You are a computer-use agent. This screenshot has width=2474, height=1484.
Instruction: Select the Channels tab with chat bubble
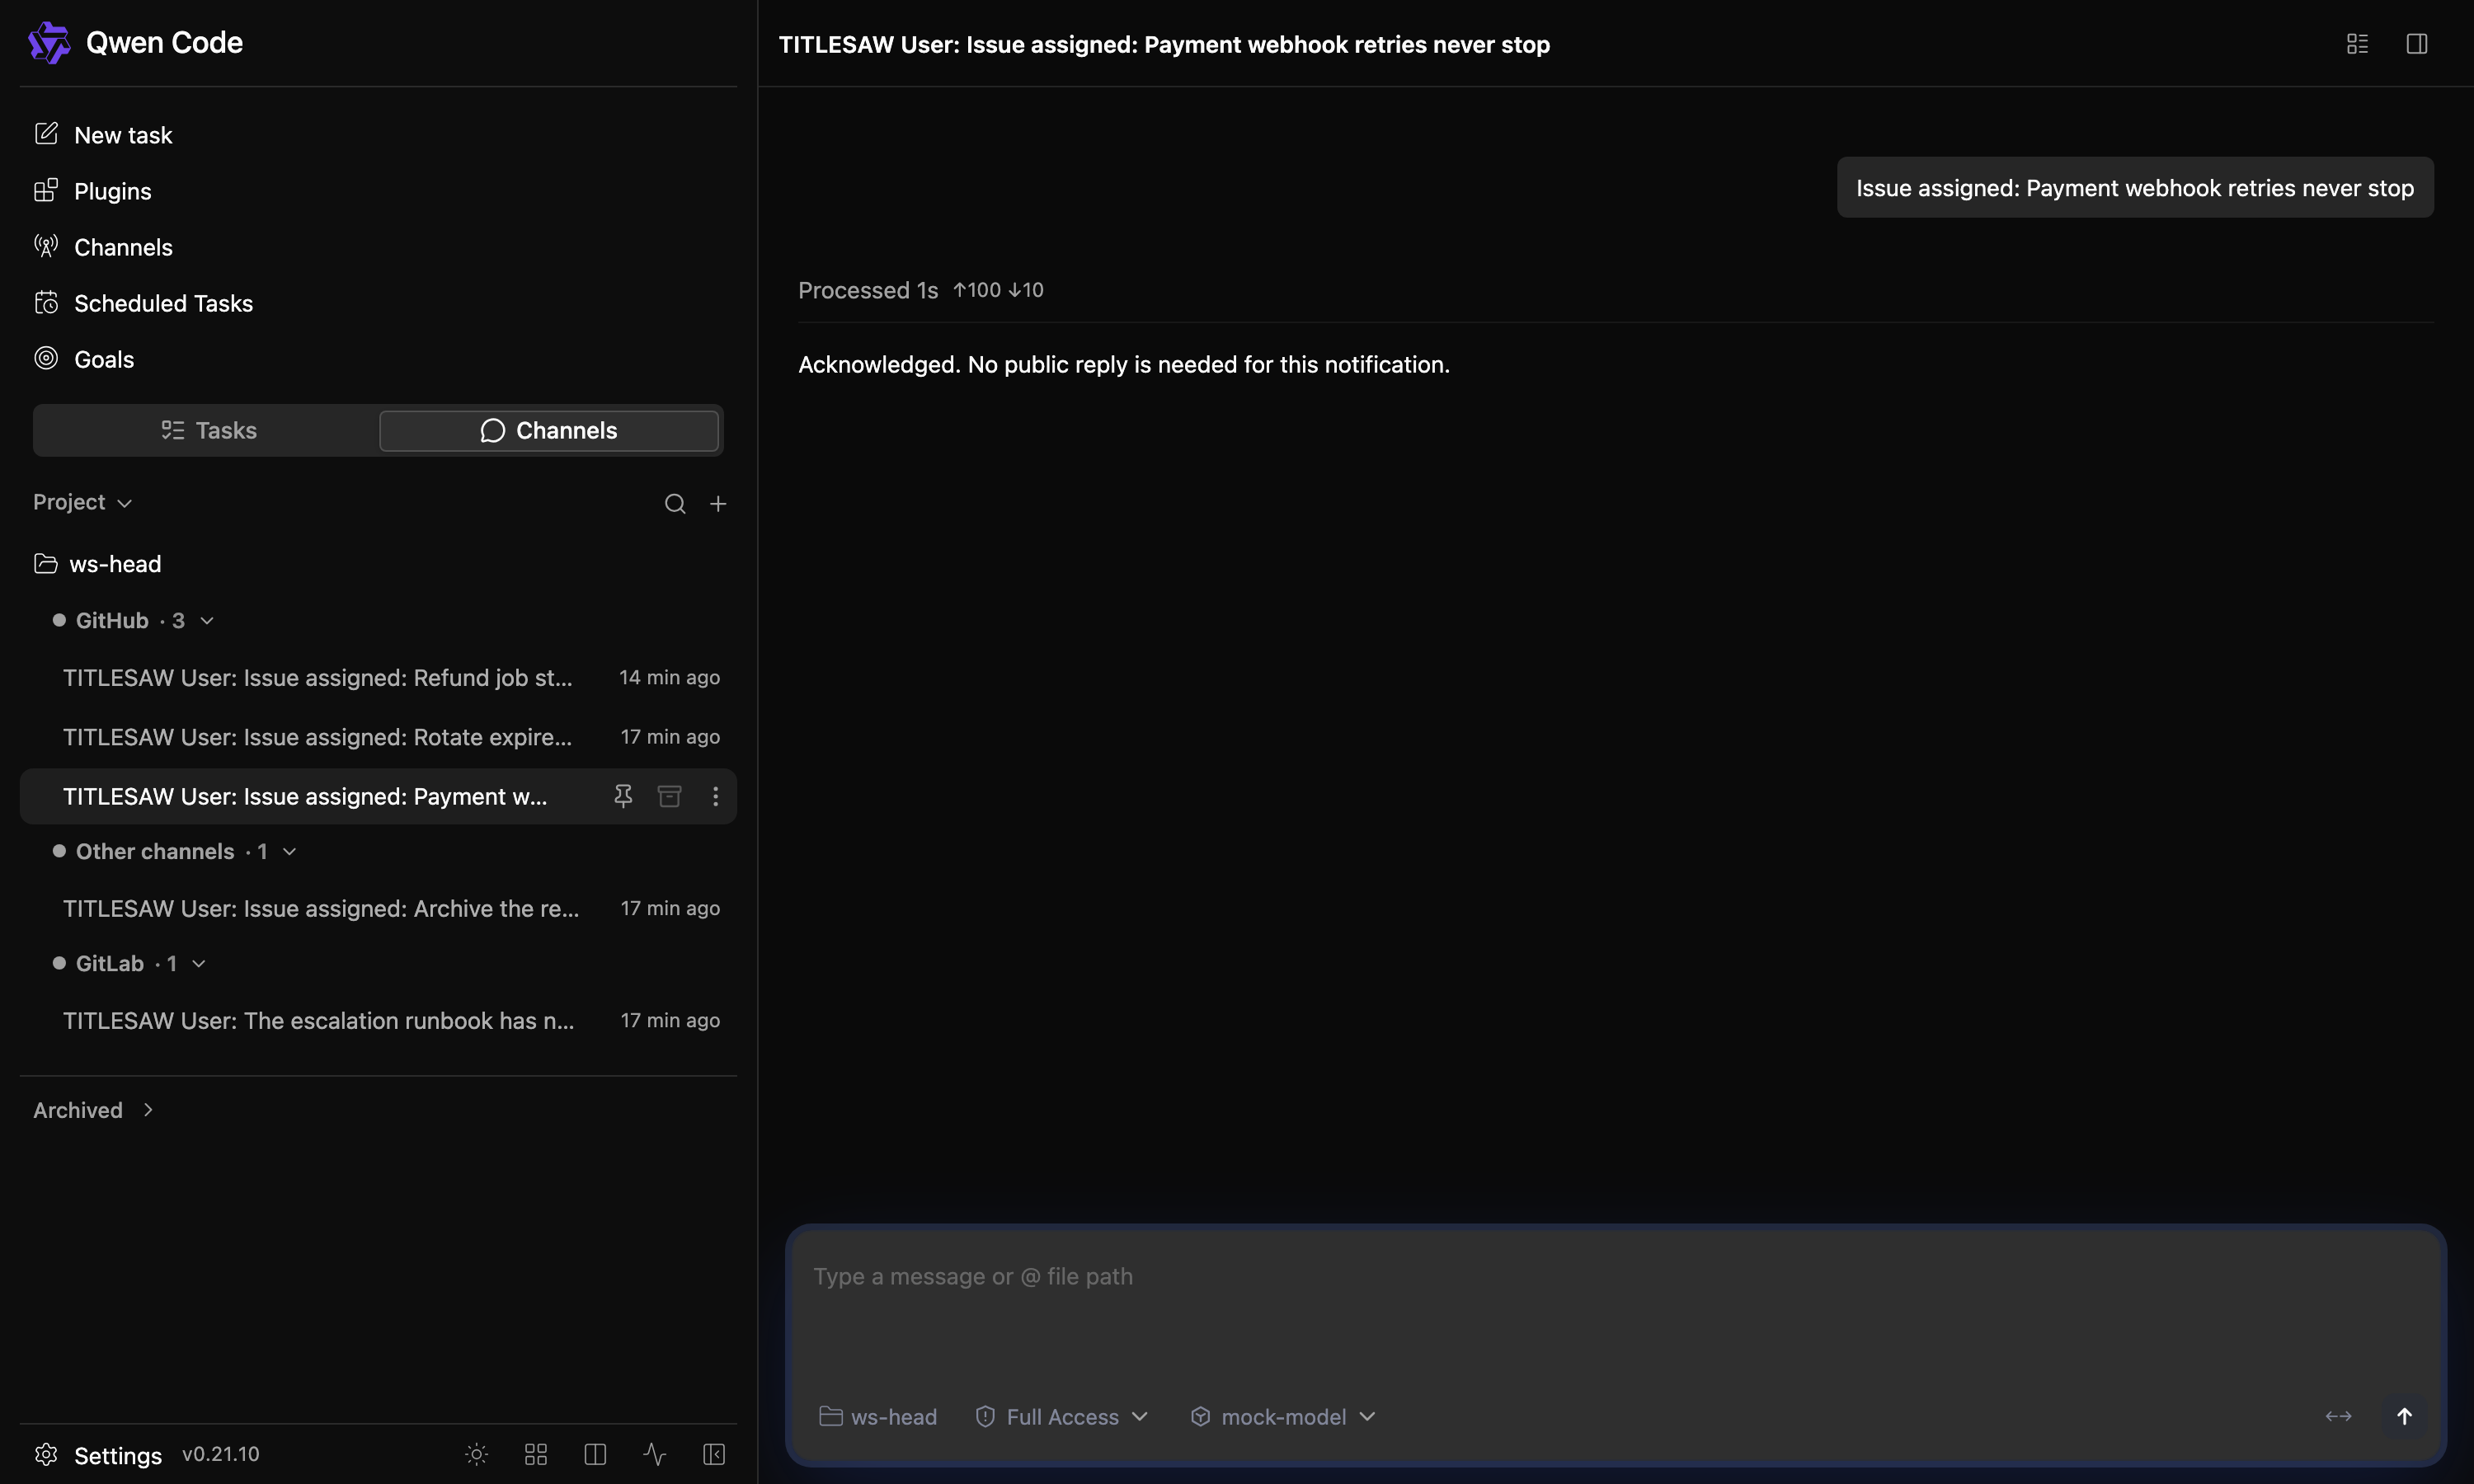tap(549, 430)
